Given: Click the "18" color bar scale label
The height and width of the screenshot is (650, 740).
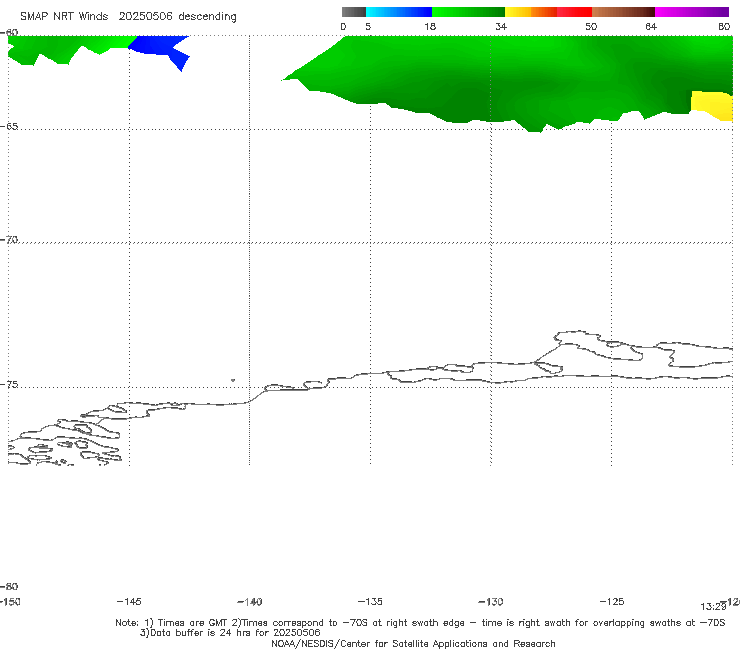Looking at the screenshot, I should 430,27.
